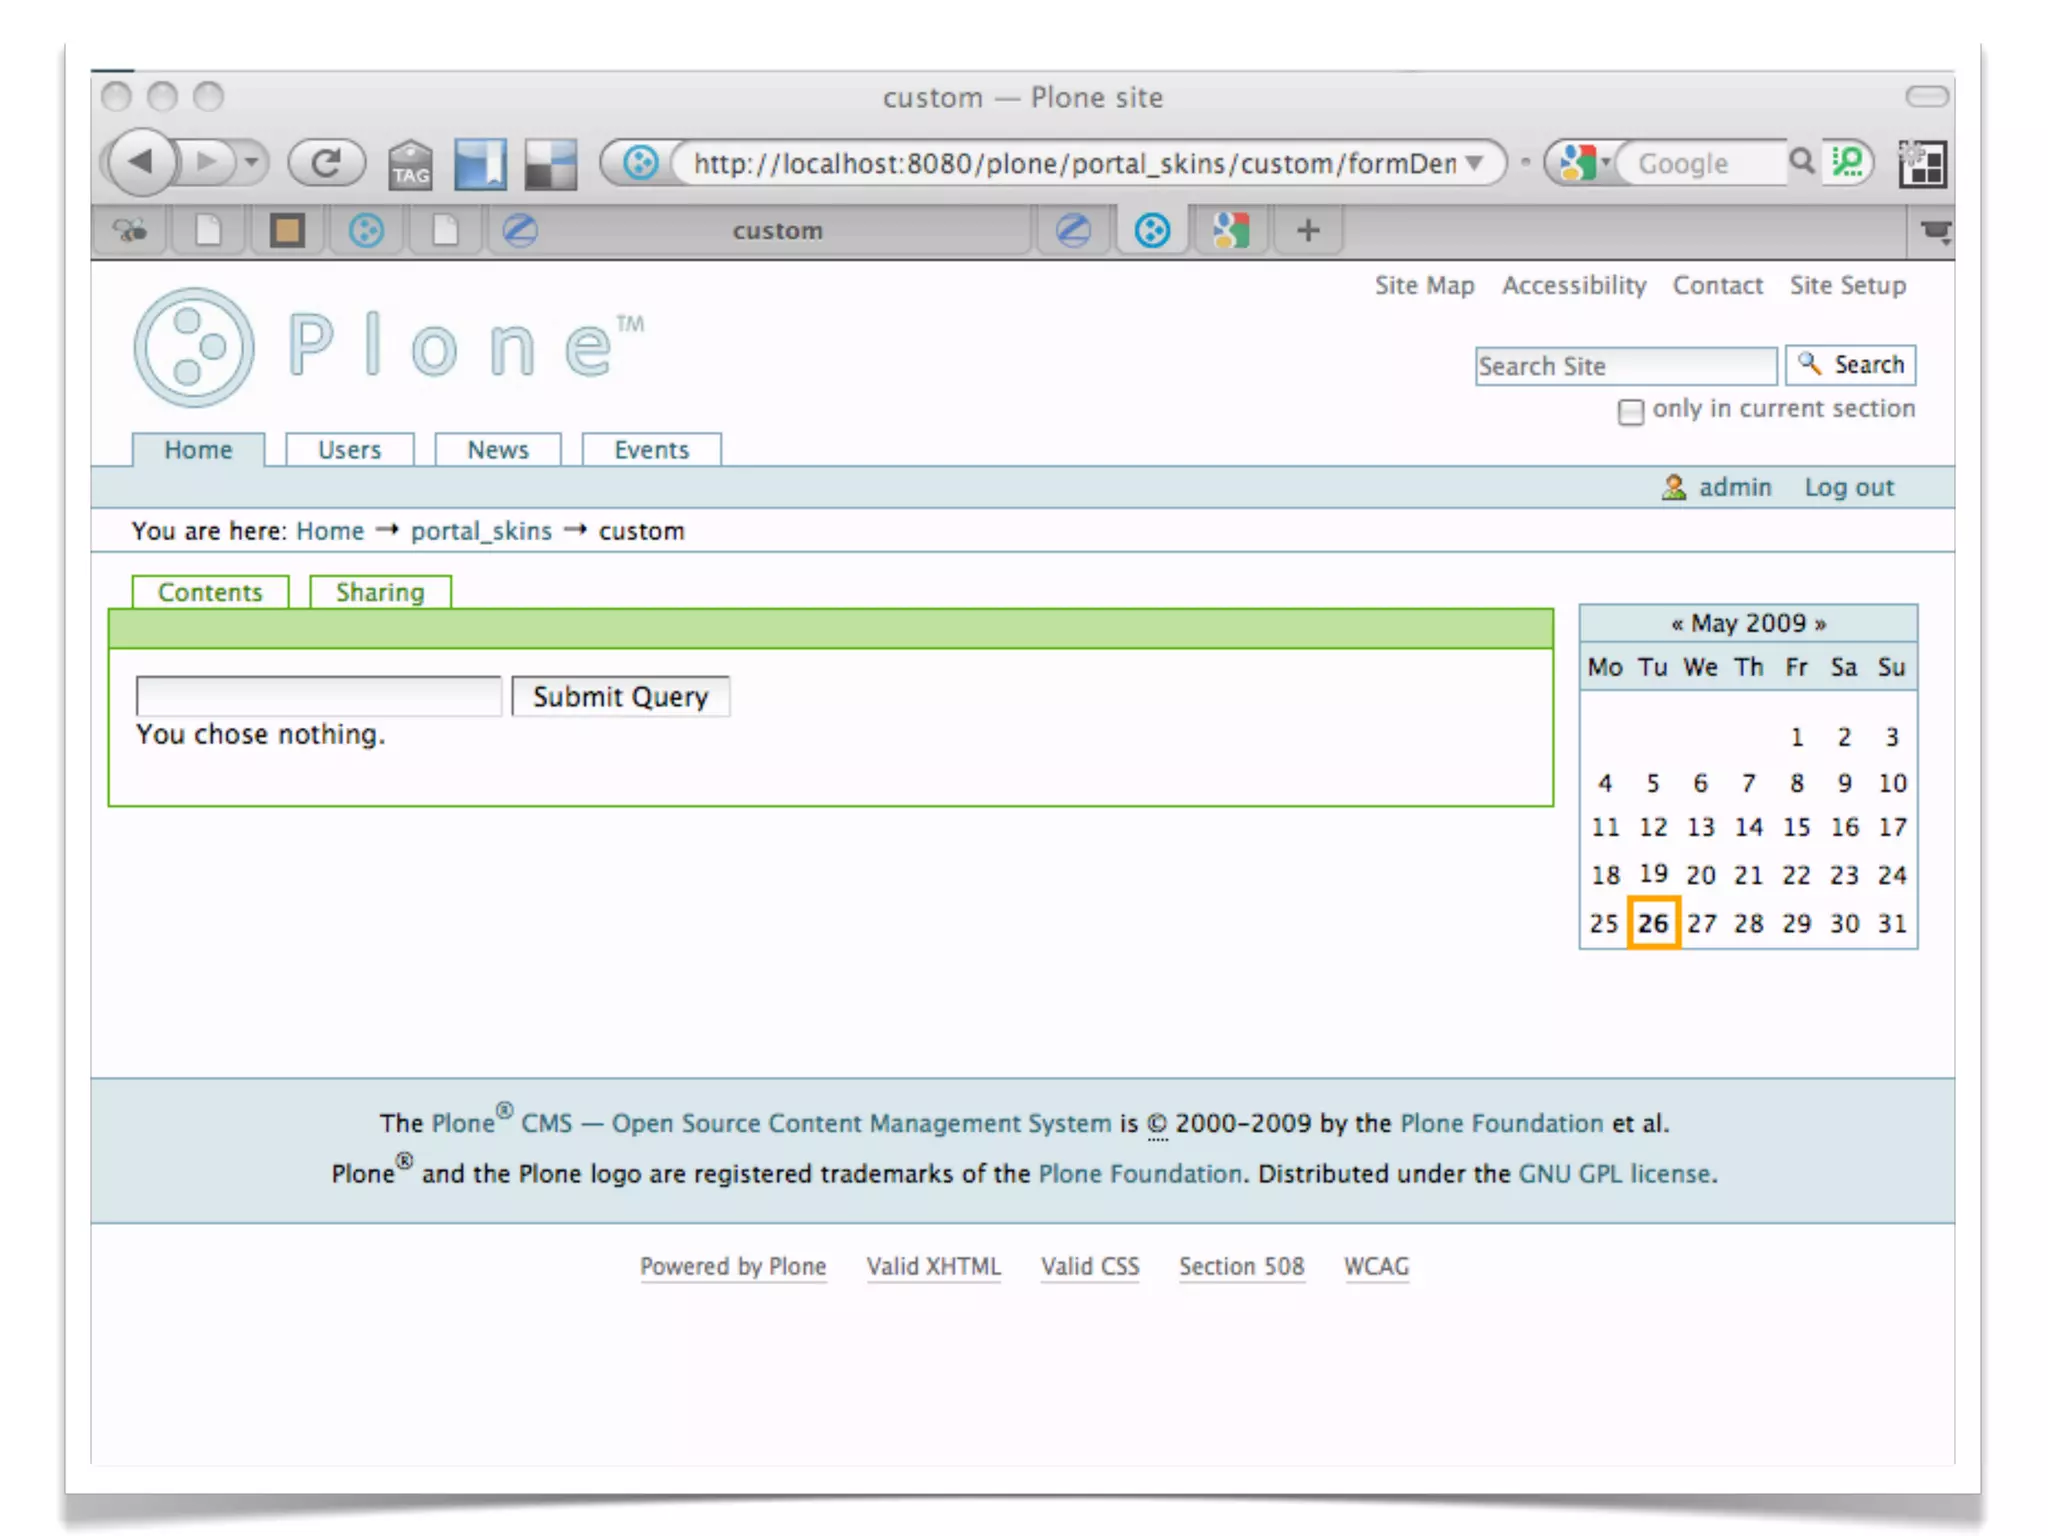Select the Home navigation tab
The height and width of the screenshot is (1536, 2048).
pyautogui.click(x=198, y=450)
